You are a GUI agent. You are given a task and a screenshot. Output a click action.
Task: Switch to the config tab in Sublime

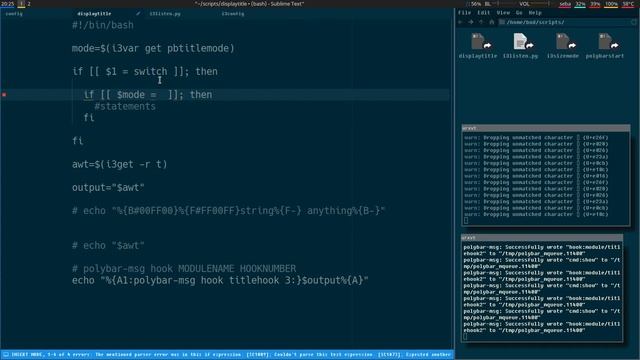click(14, 14)
